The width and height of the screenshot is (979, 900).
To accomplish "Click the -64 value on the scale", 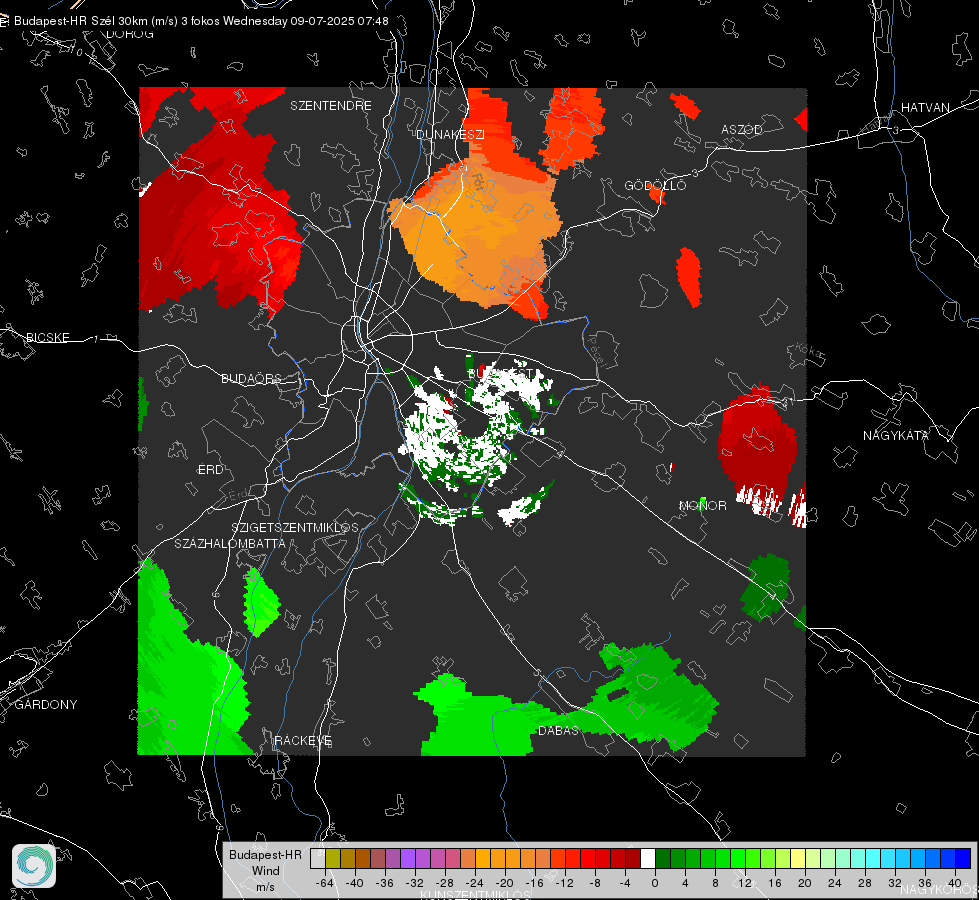I will [325, 883].
